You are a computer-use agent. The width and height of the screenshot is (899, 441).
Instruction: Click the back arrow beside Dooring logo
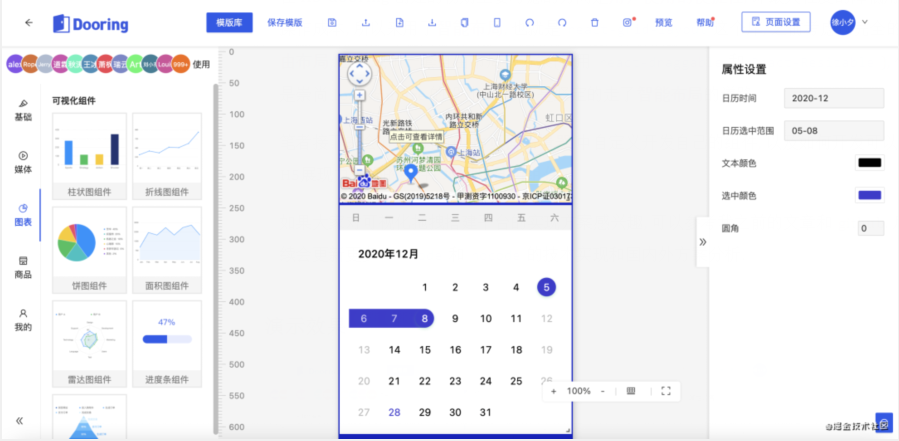28,22
